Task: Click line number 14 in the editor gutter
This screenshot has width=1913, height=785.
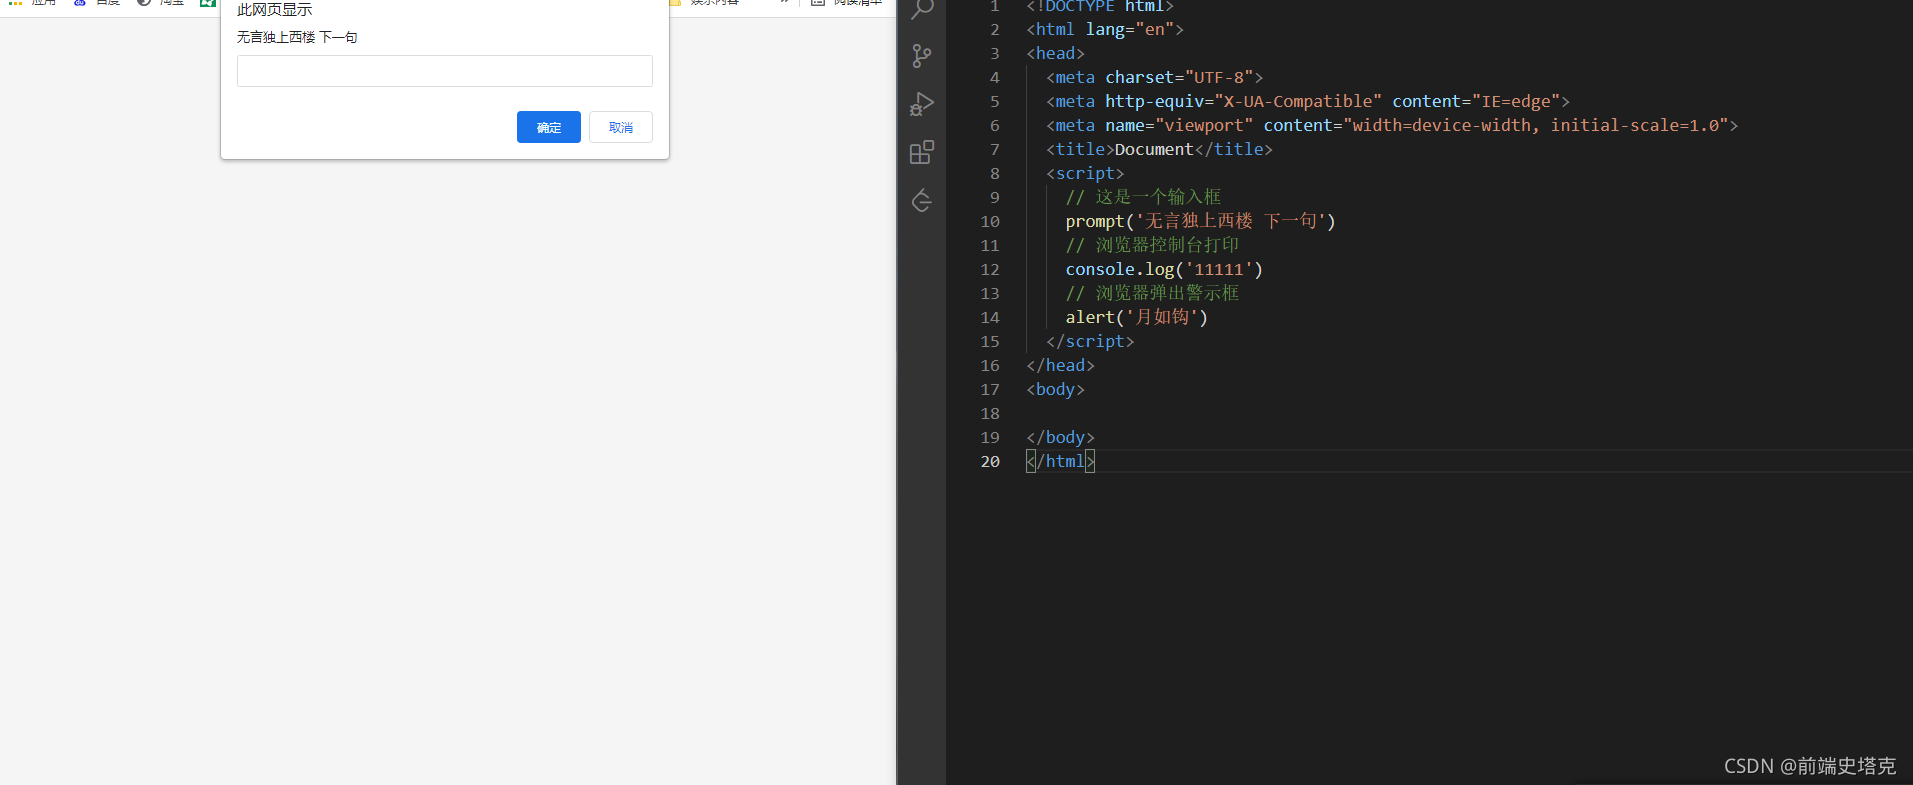Action: pos(990,317)
